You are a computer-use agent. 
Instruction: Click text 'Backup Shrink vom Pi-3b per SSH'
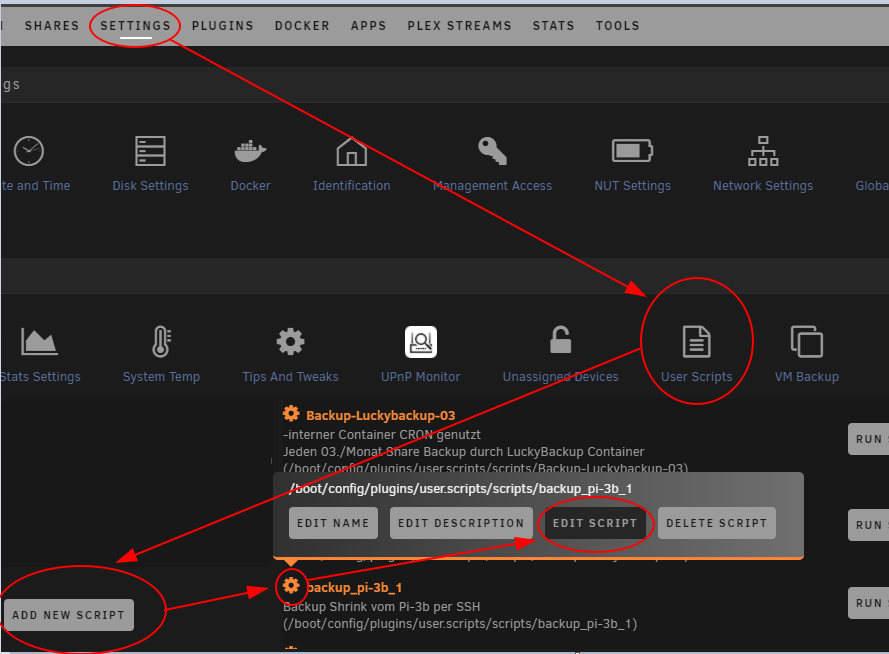[x=382, y=606]
